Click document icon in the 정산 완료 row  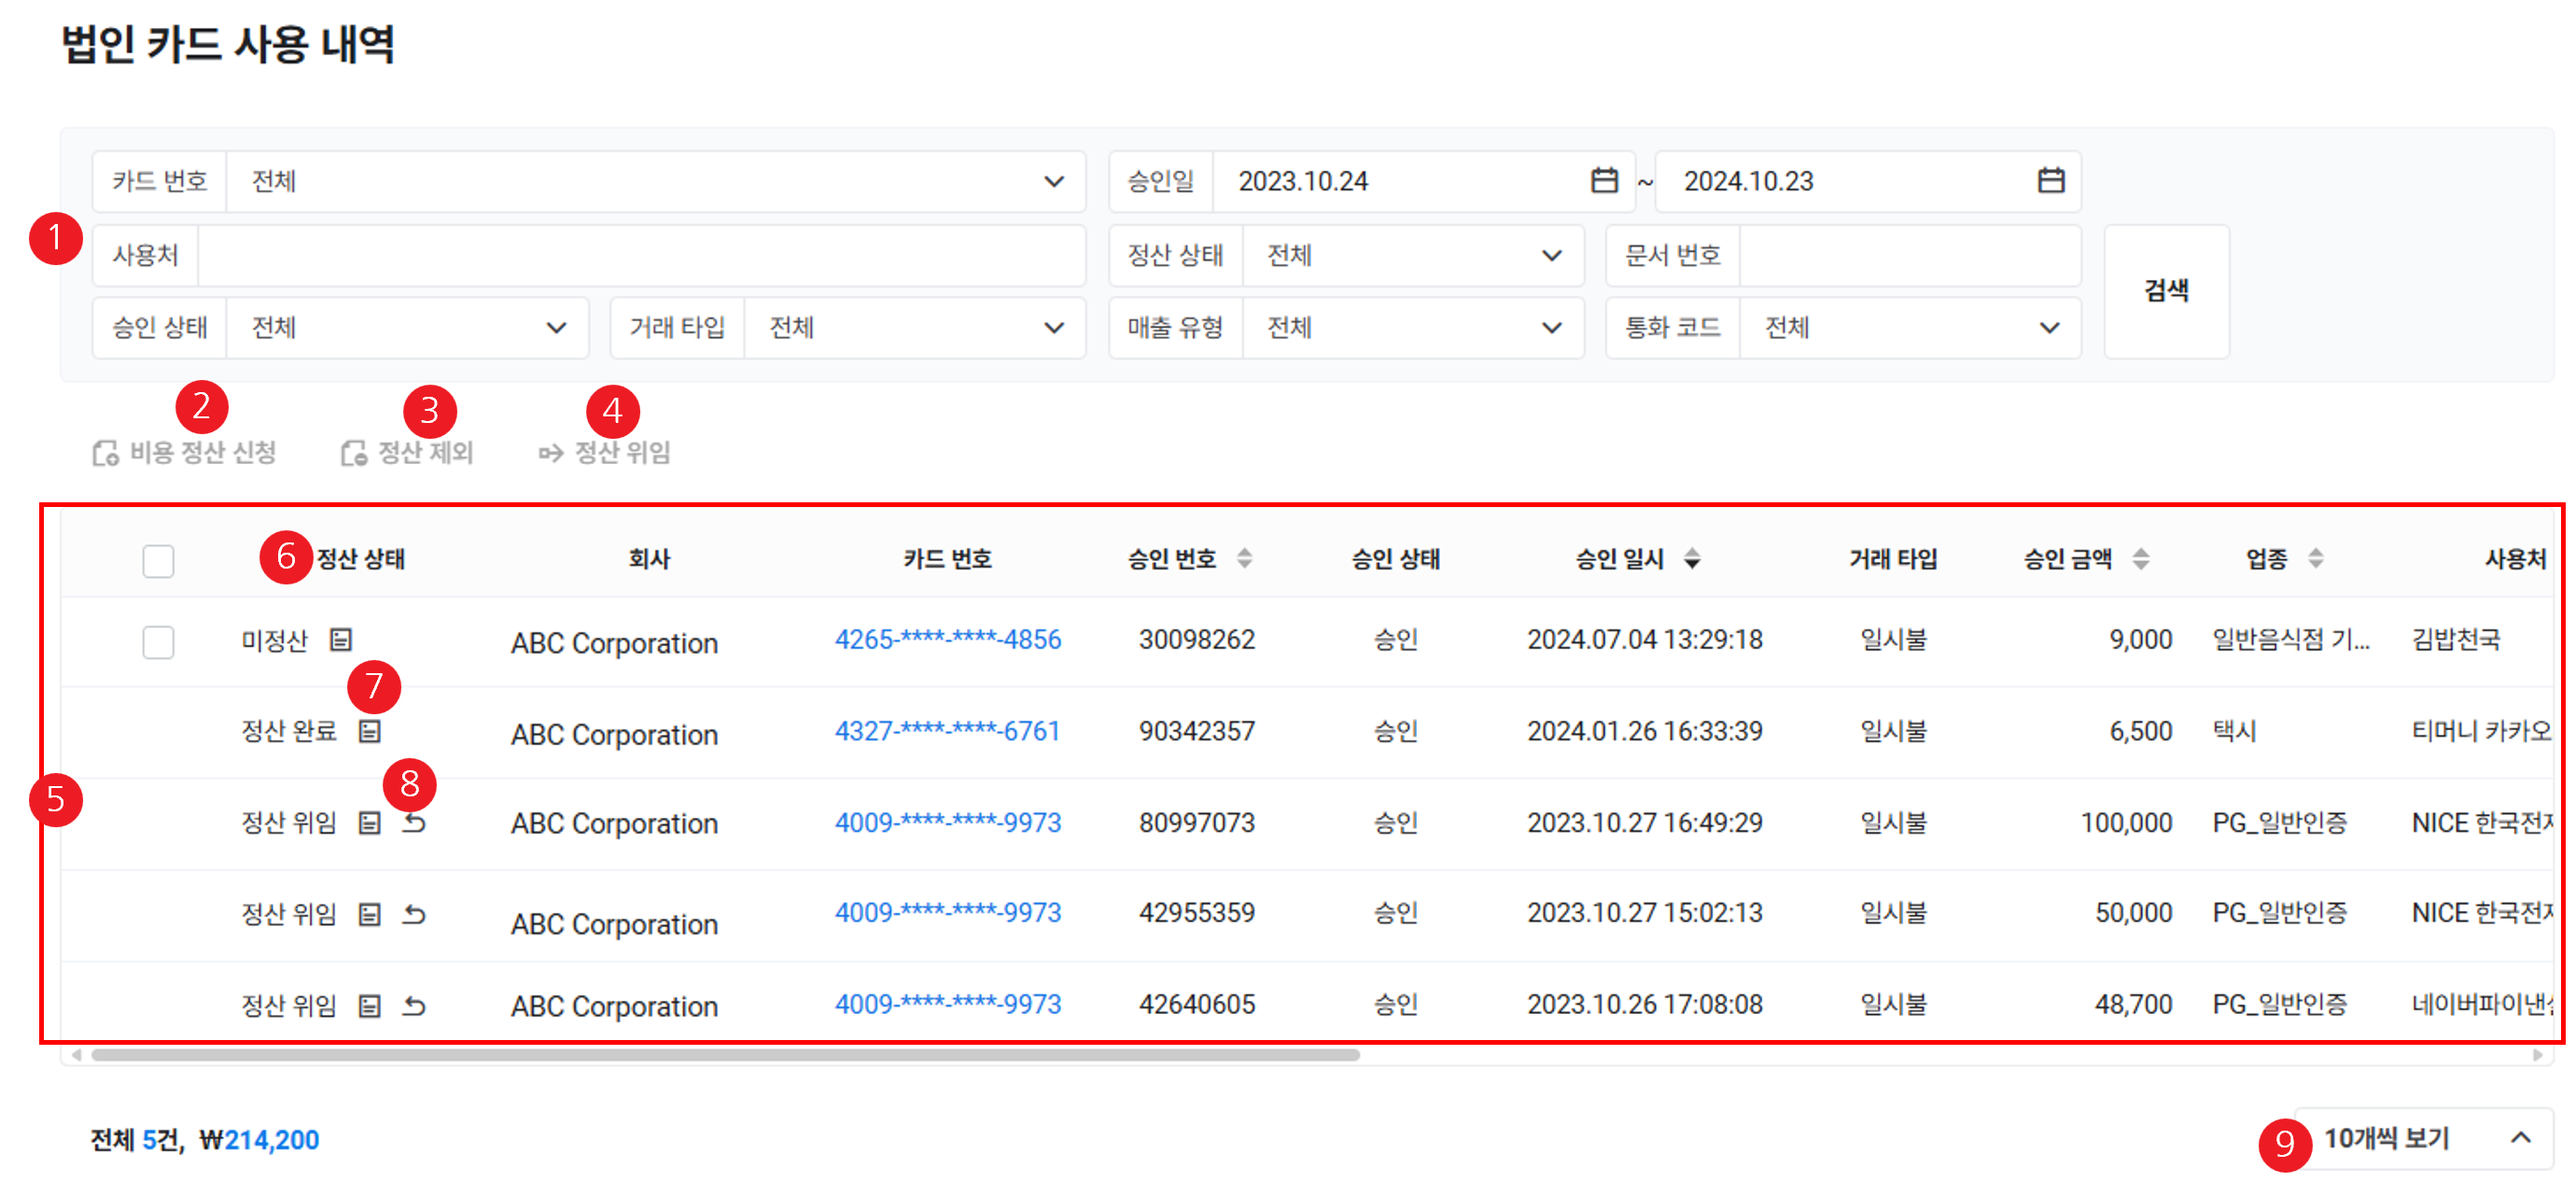(x=369, y=731)
